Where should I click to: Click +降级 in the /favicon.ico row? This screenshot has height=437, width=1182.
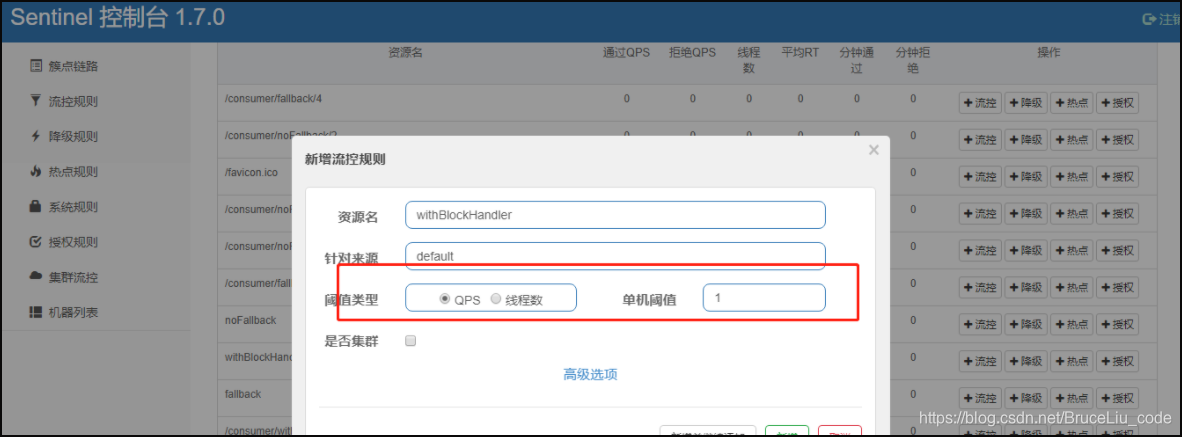pos(1026,177)
